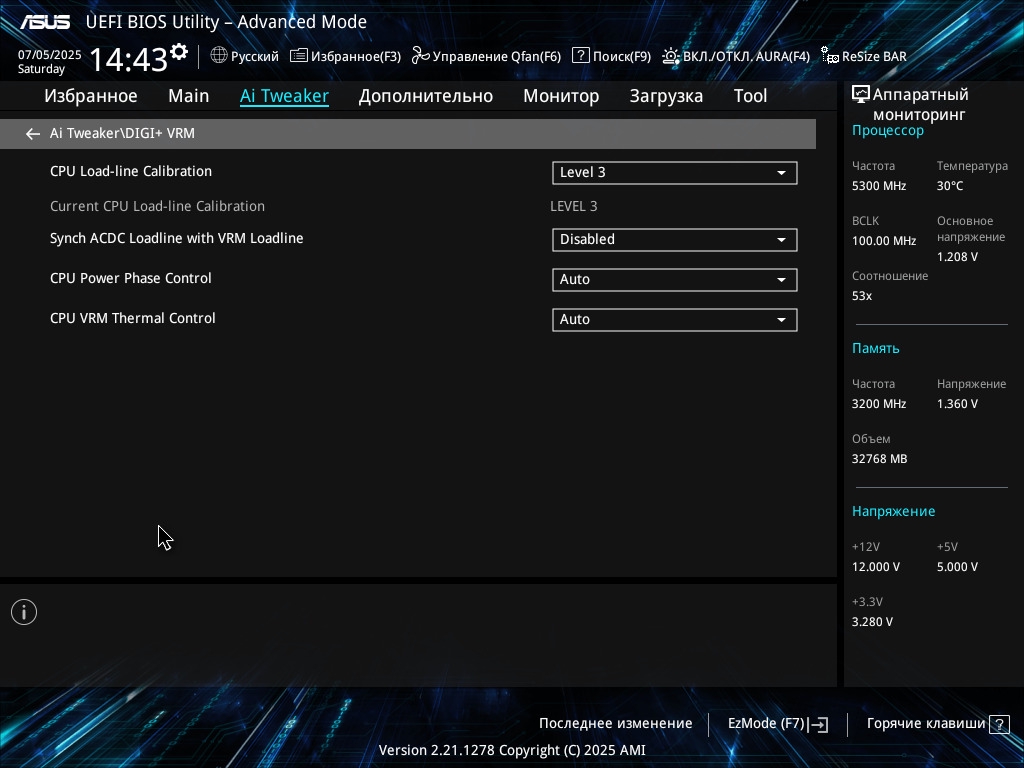This screenshot has width=1024, height=768.
Task: Click the Избранное(F3) list icon
Action: pos(298,56)
